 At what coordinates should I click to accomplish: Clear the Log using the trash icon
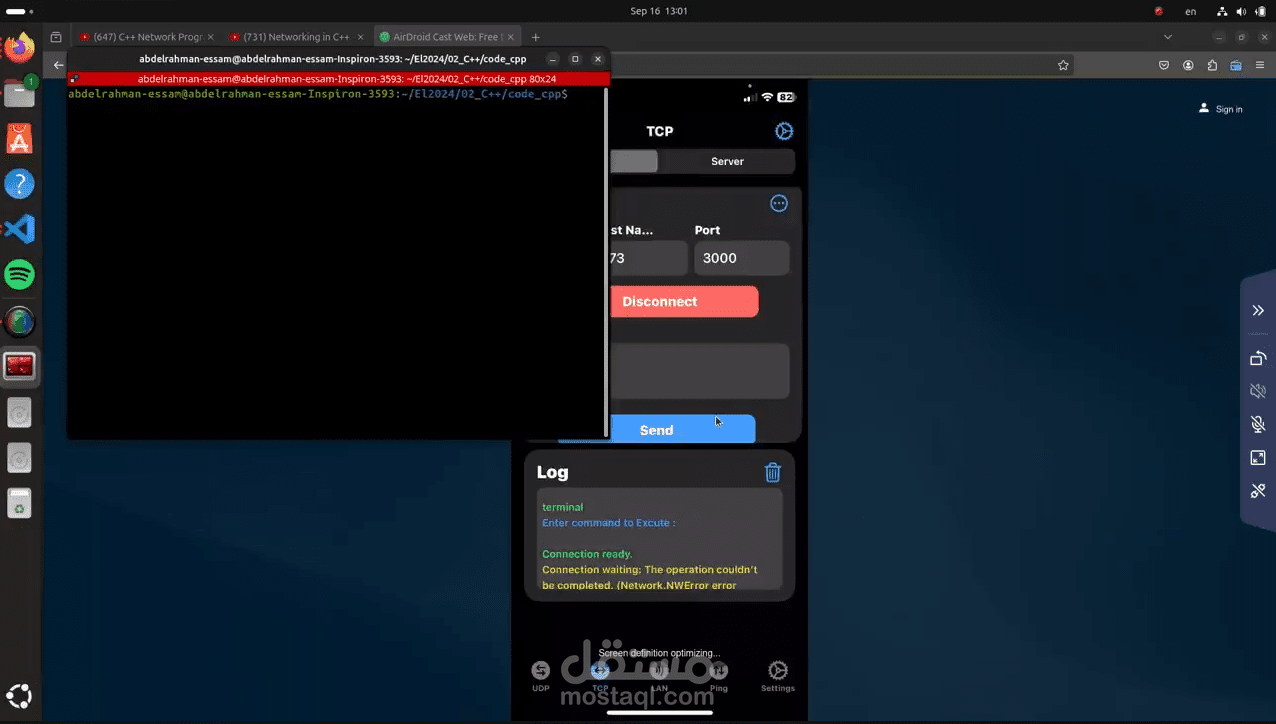click(772, 472)
